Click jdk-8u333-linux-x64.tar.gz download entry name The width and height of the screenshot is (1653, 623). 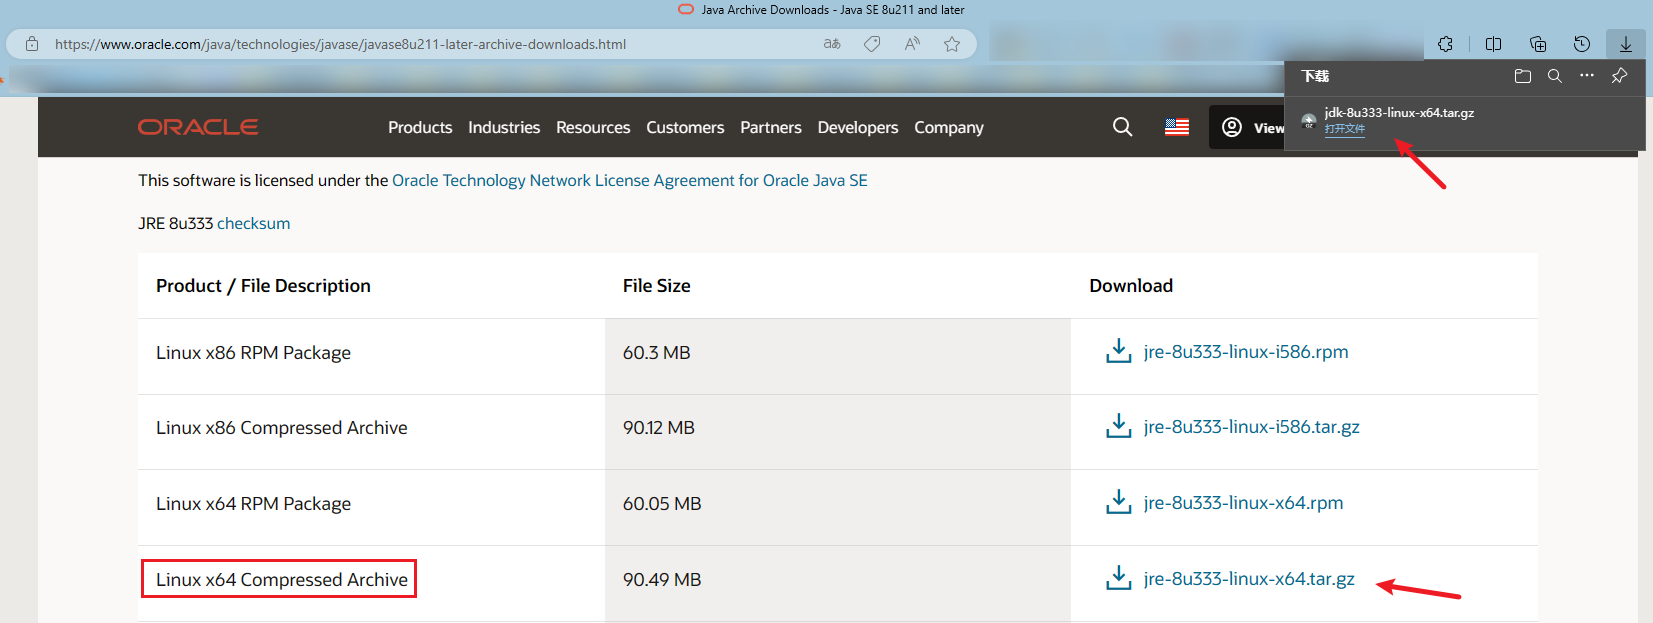(1399, 112)
